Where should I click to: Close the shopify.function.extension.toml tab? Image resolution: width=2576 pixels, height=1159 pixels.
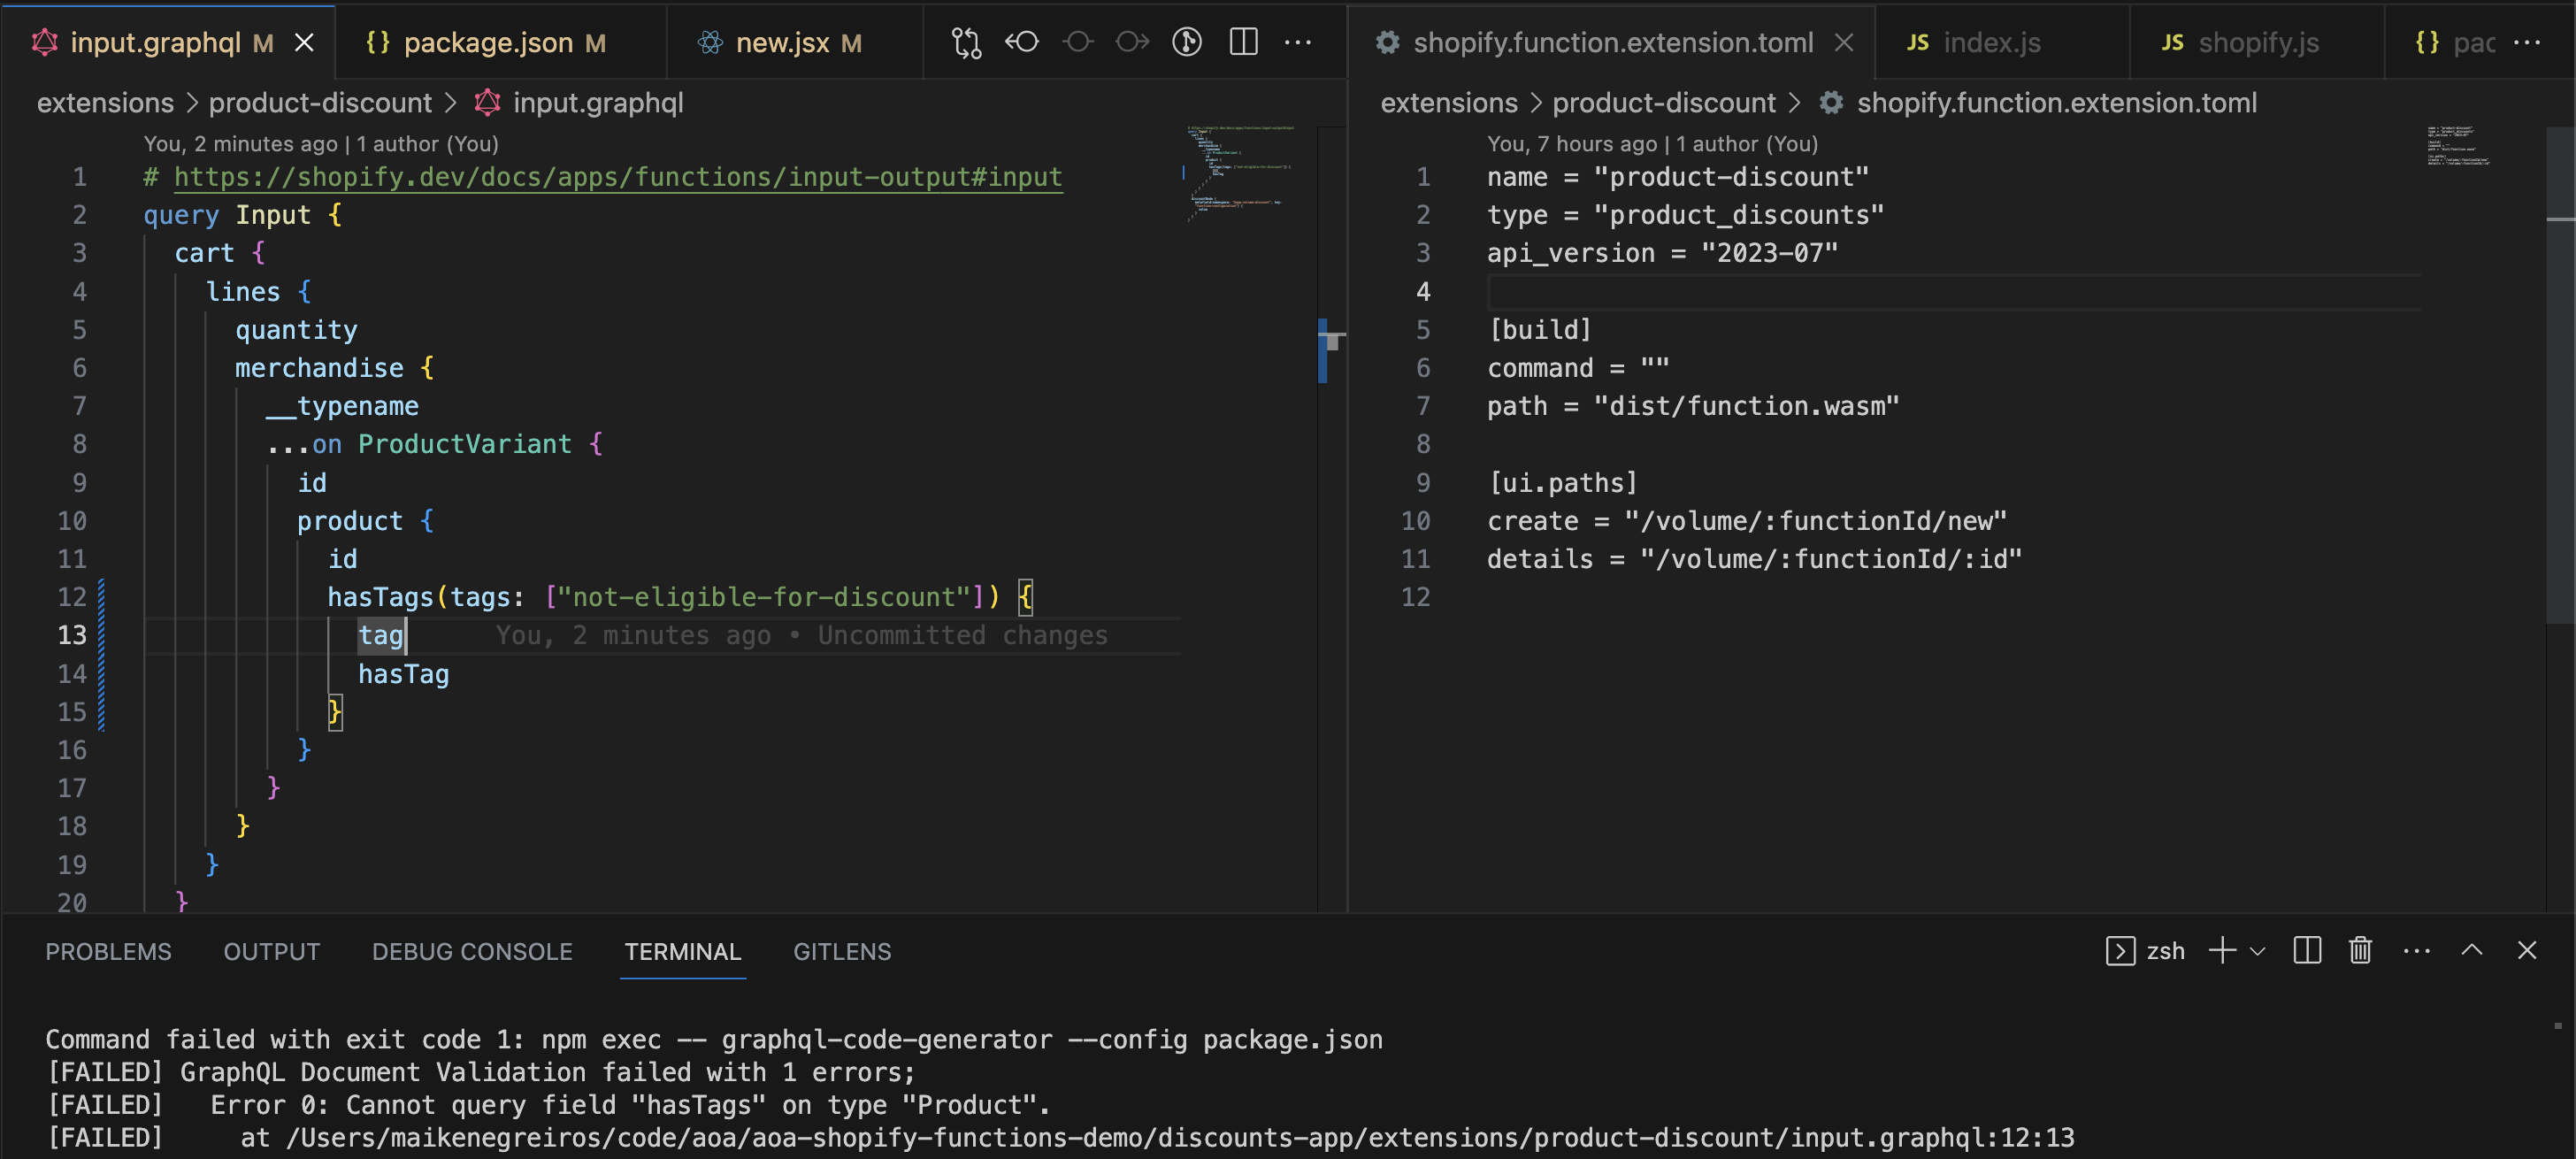pos(1845,43)
